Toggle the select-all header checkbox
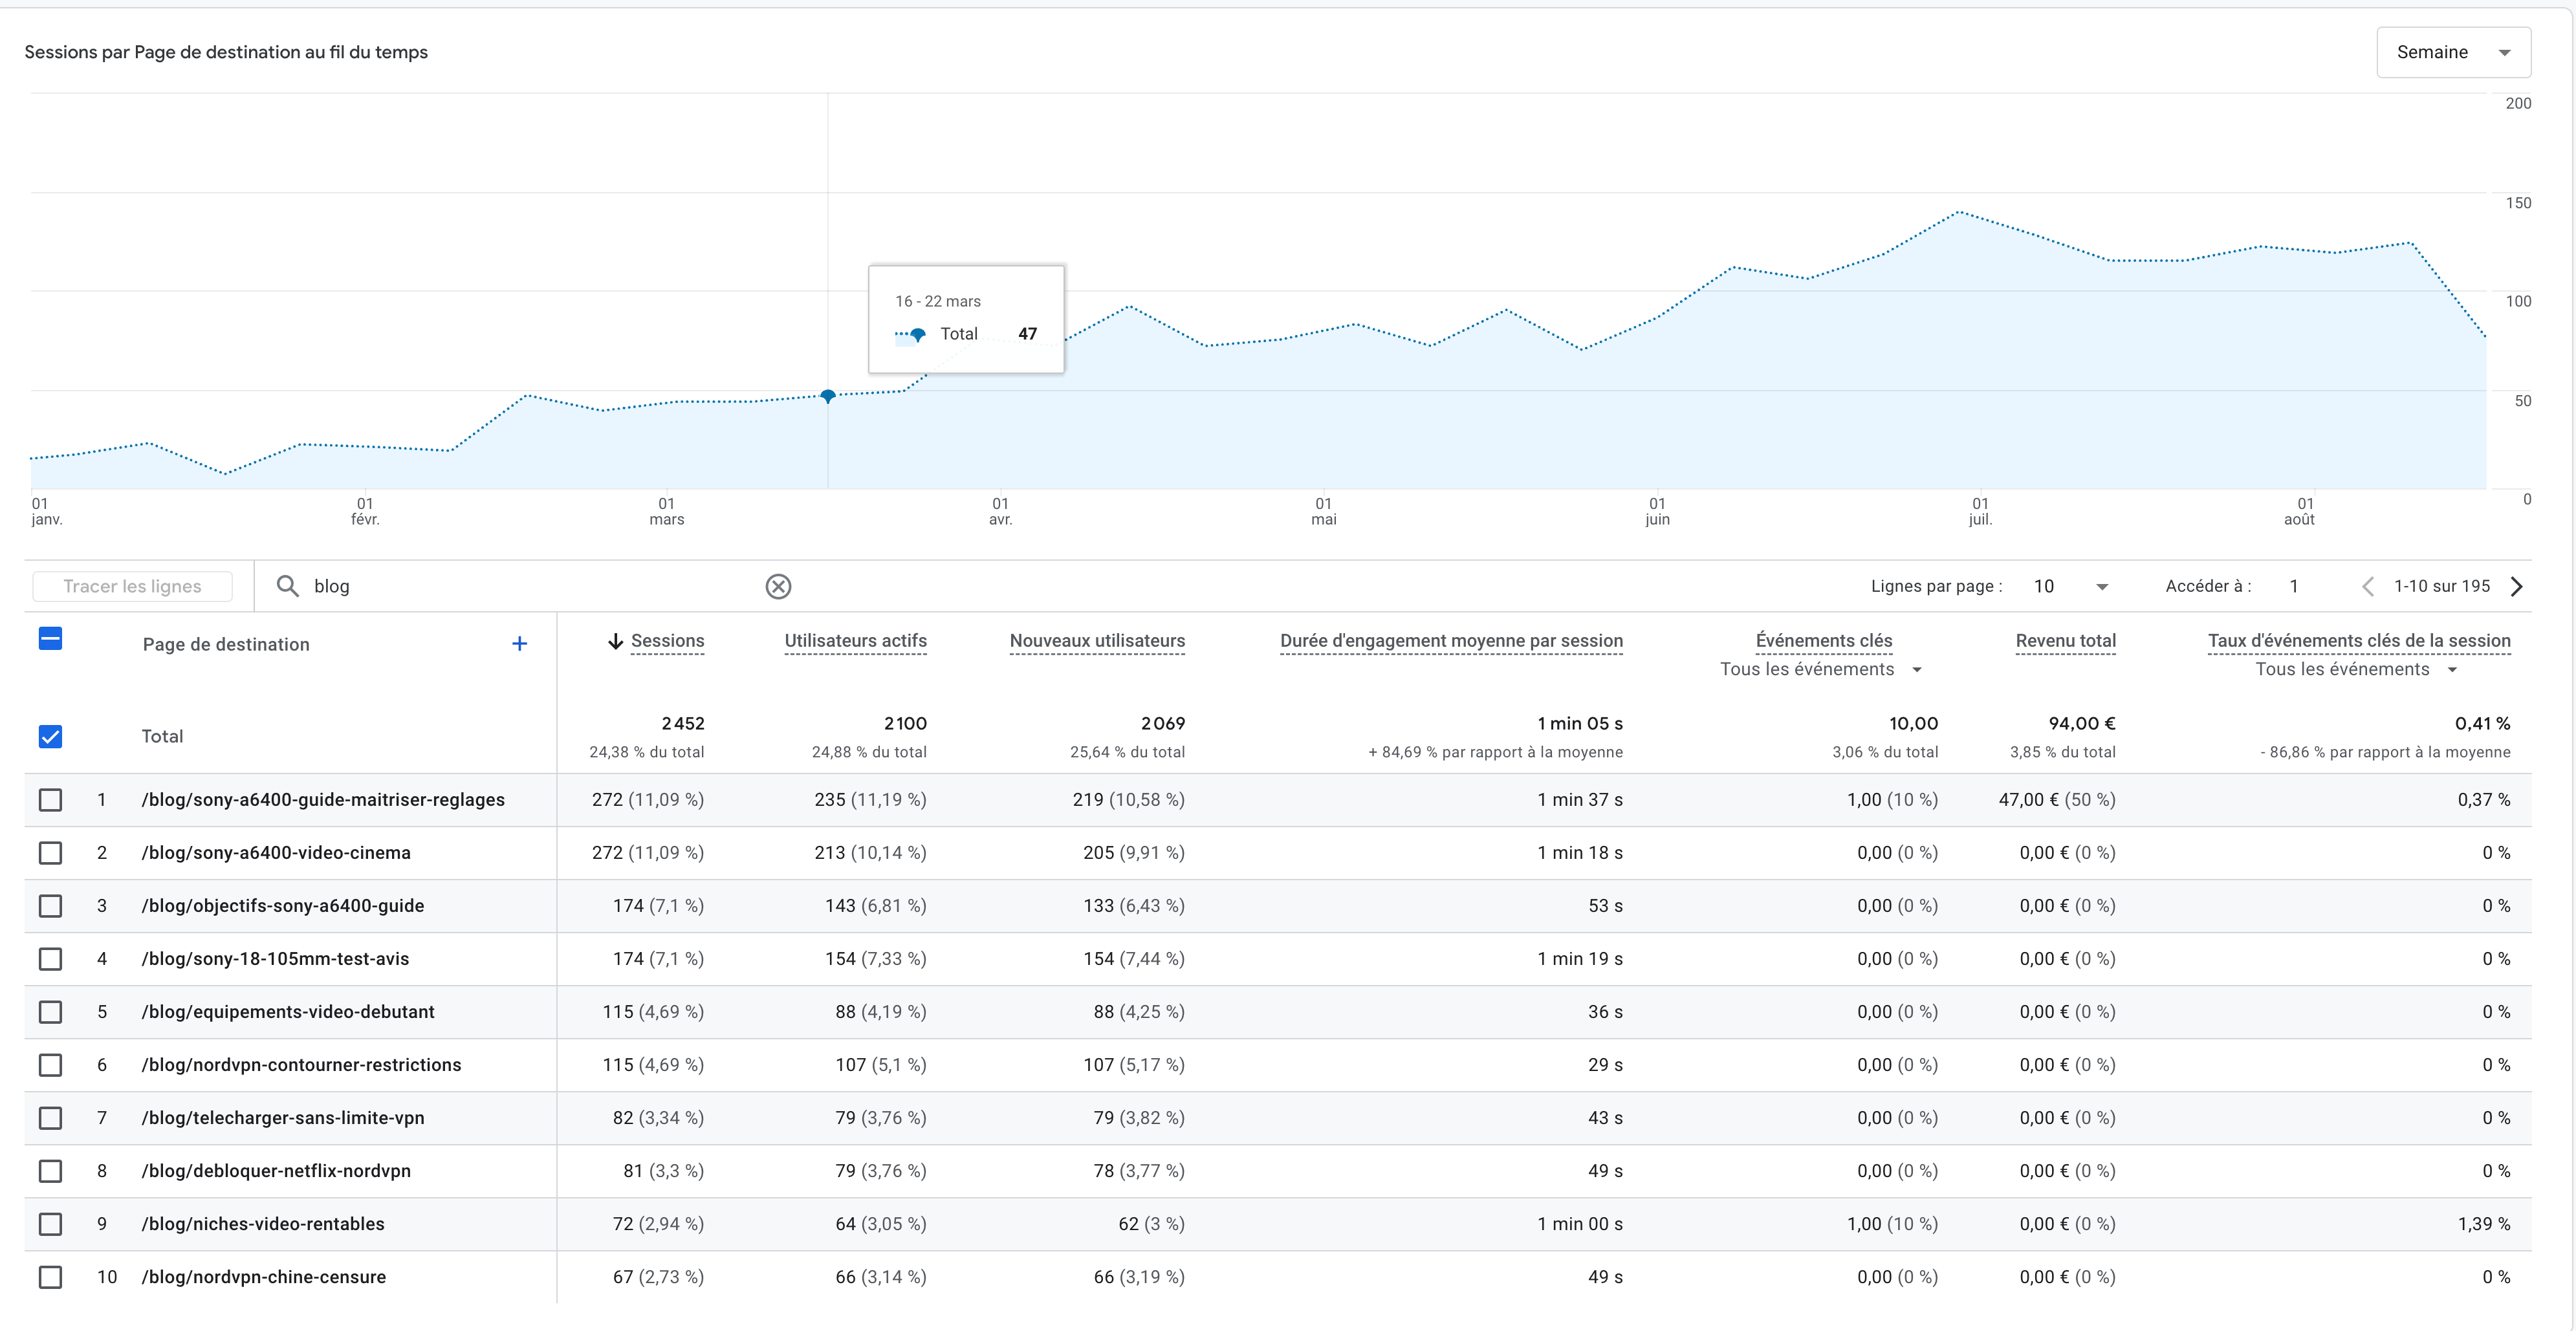The width and height of the screenshot is (2576, 1331). pos(50,638)
